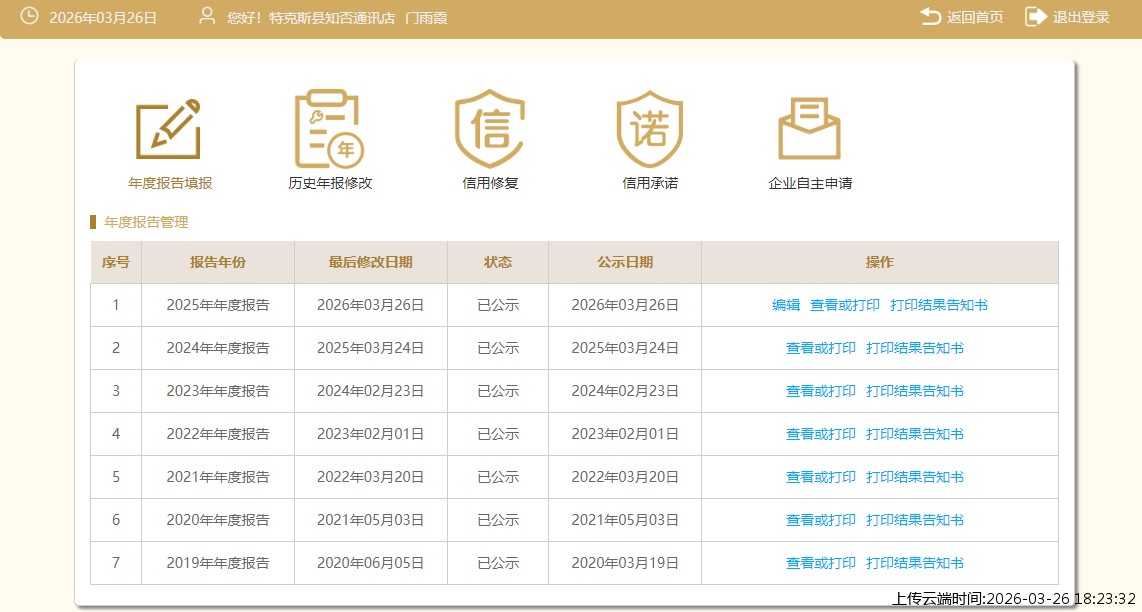Print result notice for 2020 report
Viewport: 1142px width, 612px height.
coord(914,520)
